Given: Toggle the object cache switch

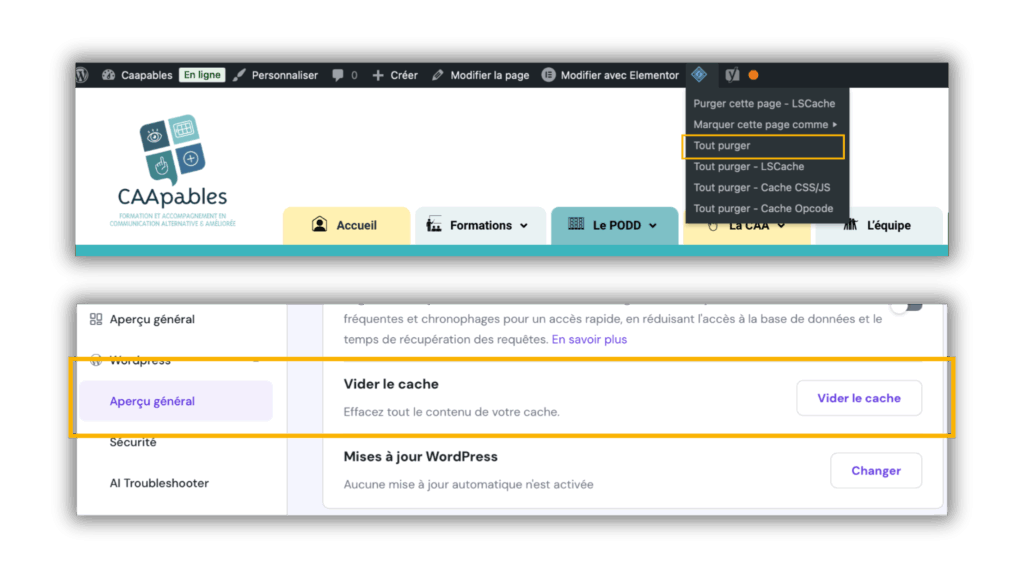Looking at the screenshot, I should [908, 306].
